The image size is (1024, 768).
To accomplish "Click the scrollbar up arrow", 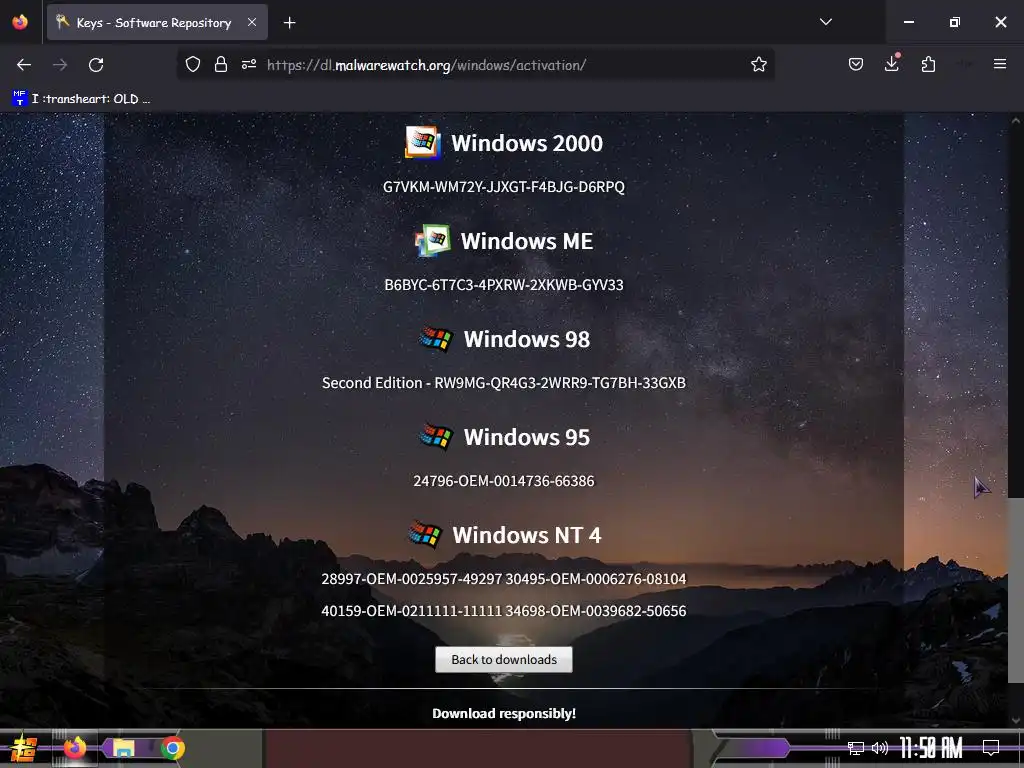I will (x=1016, y=120).
